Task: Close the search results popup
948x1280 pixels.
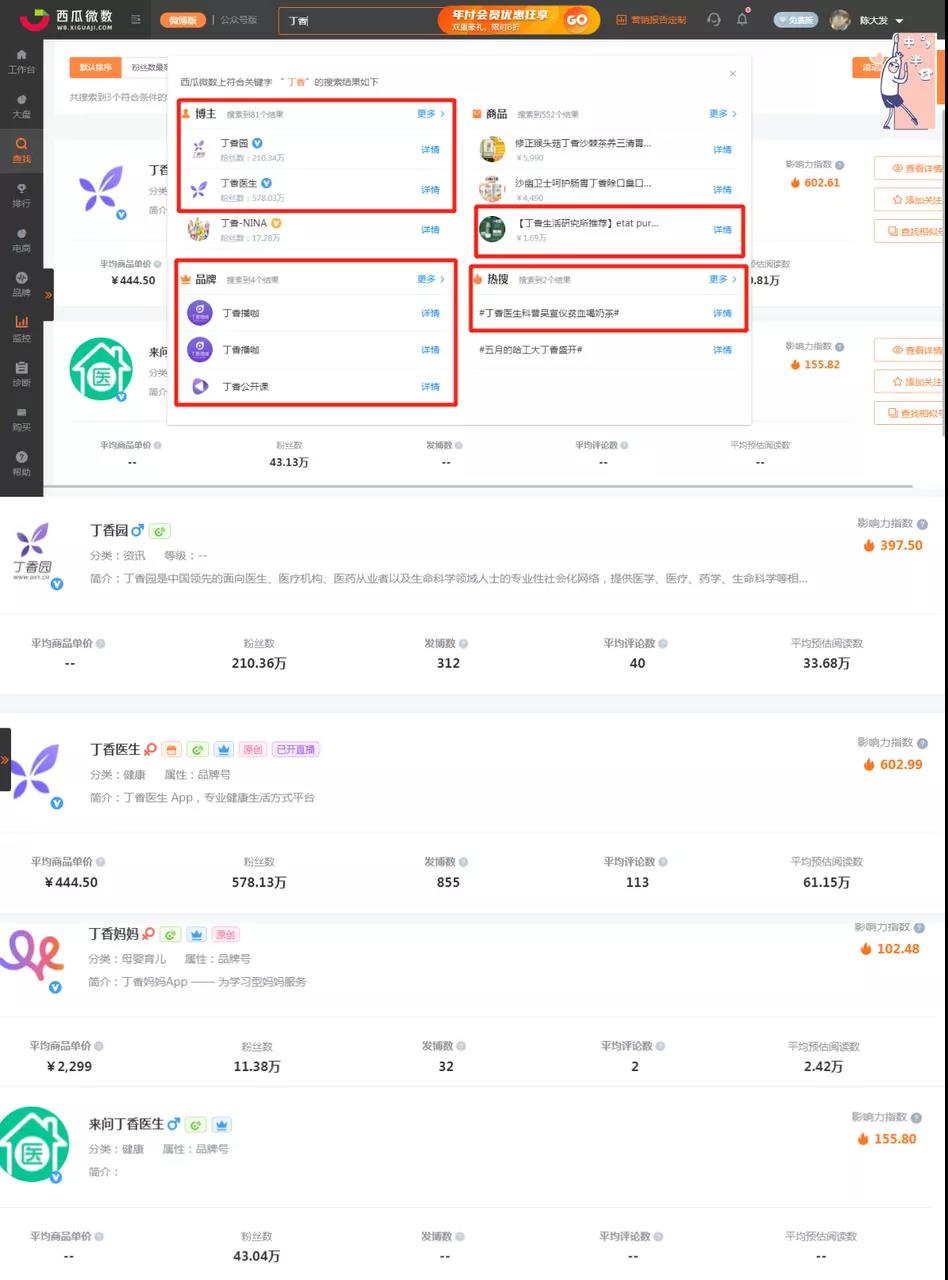Action: tap(733, 74)
